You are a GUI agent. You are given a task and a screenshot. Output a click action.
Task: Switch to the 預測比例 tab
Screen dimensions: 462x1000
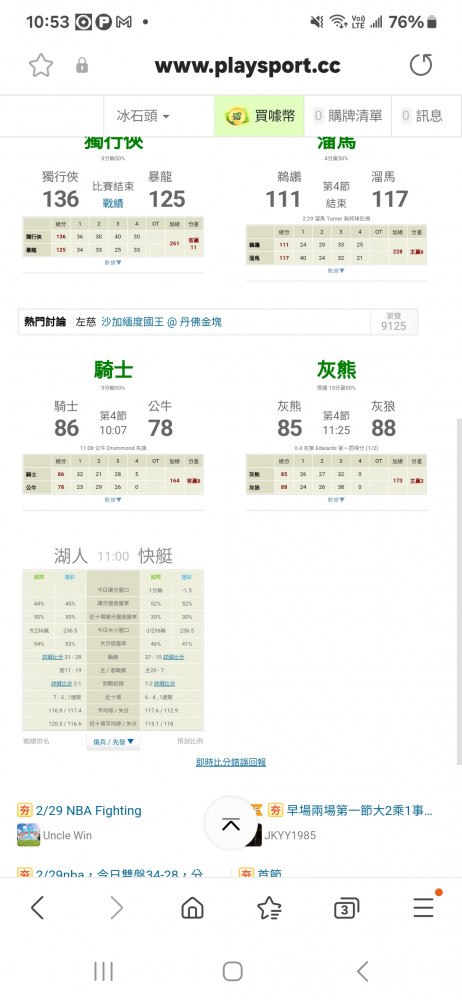click(x=190, y=741)
